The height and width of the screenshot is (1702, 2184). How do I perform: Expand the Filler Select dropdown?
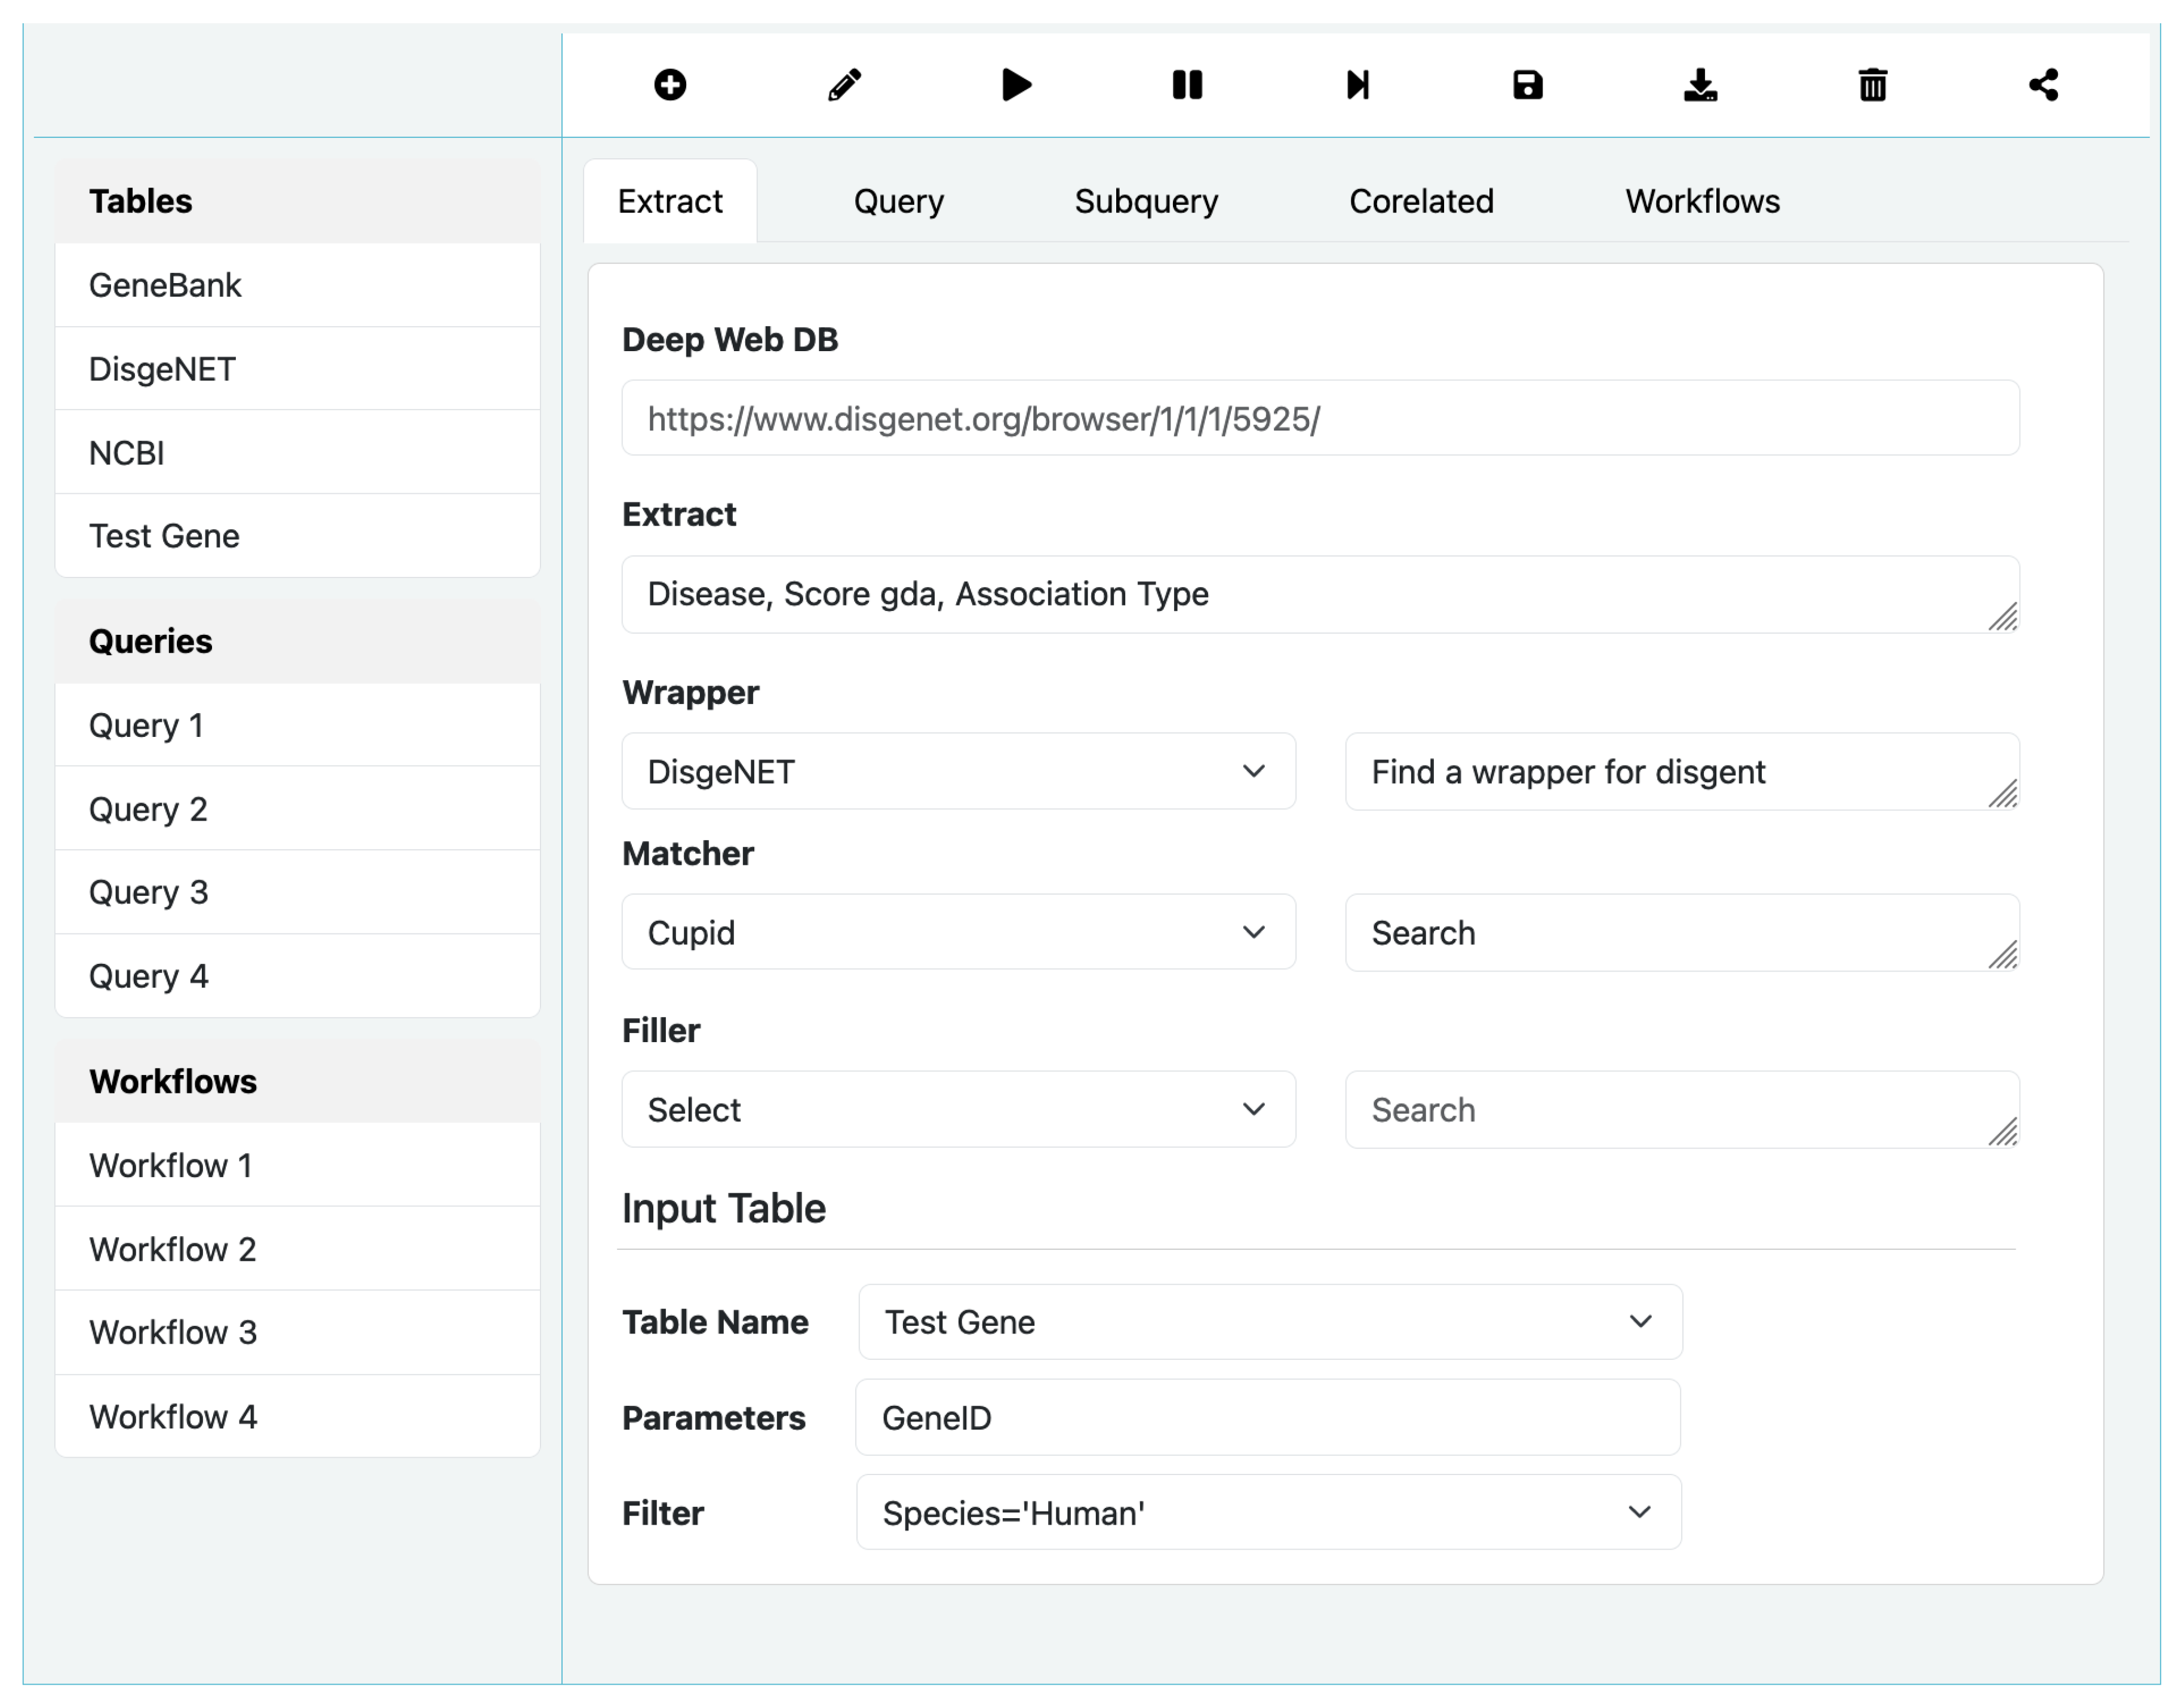pyautogui.click(x=958, y=1109)
